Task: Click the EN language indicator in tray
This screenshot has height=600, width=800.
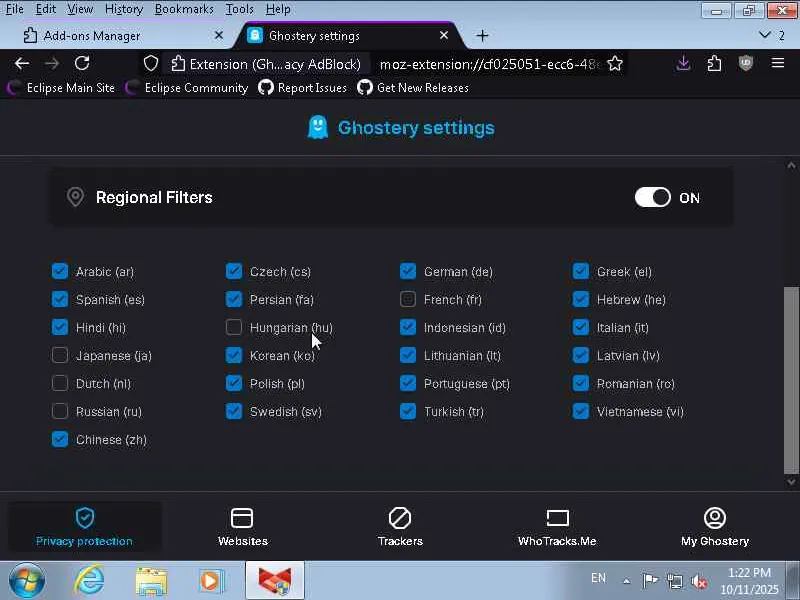Action: pyautogui.click(x=598, y=578)
